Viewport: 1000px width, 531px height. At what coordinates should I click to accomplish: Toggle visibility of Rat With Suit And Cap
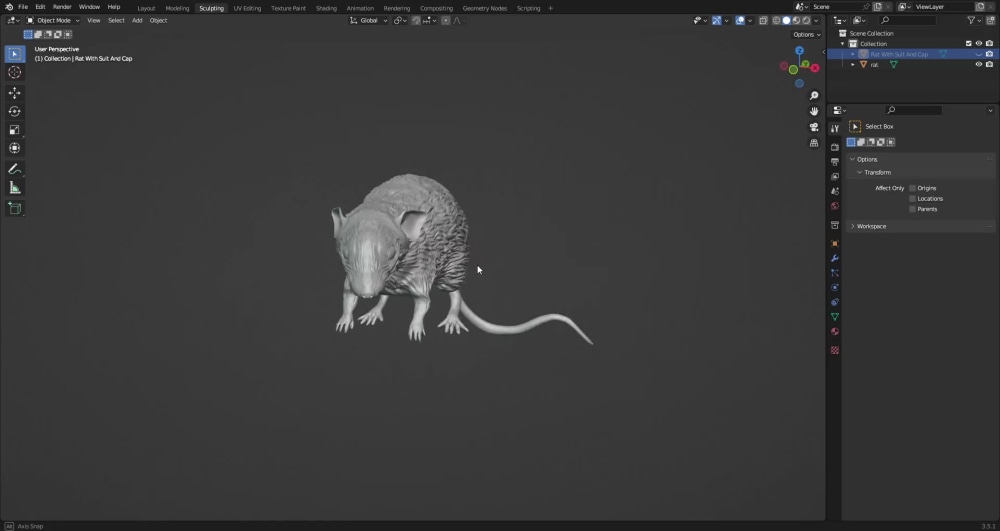[979, 54]
